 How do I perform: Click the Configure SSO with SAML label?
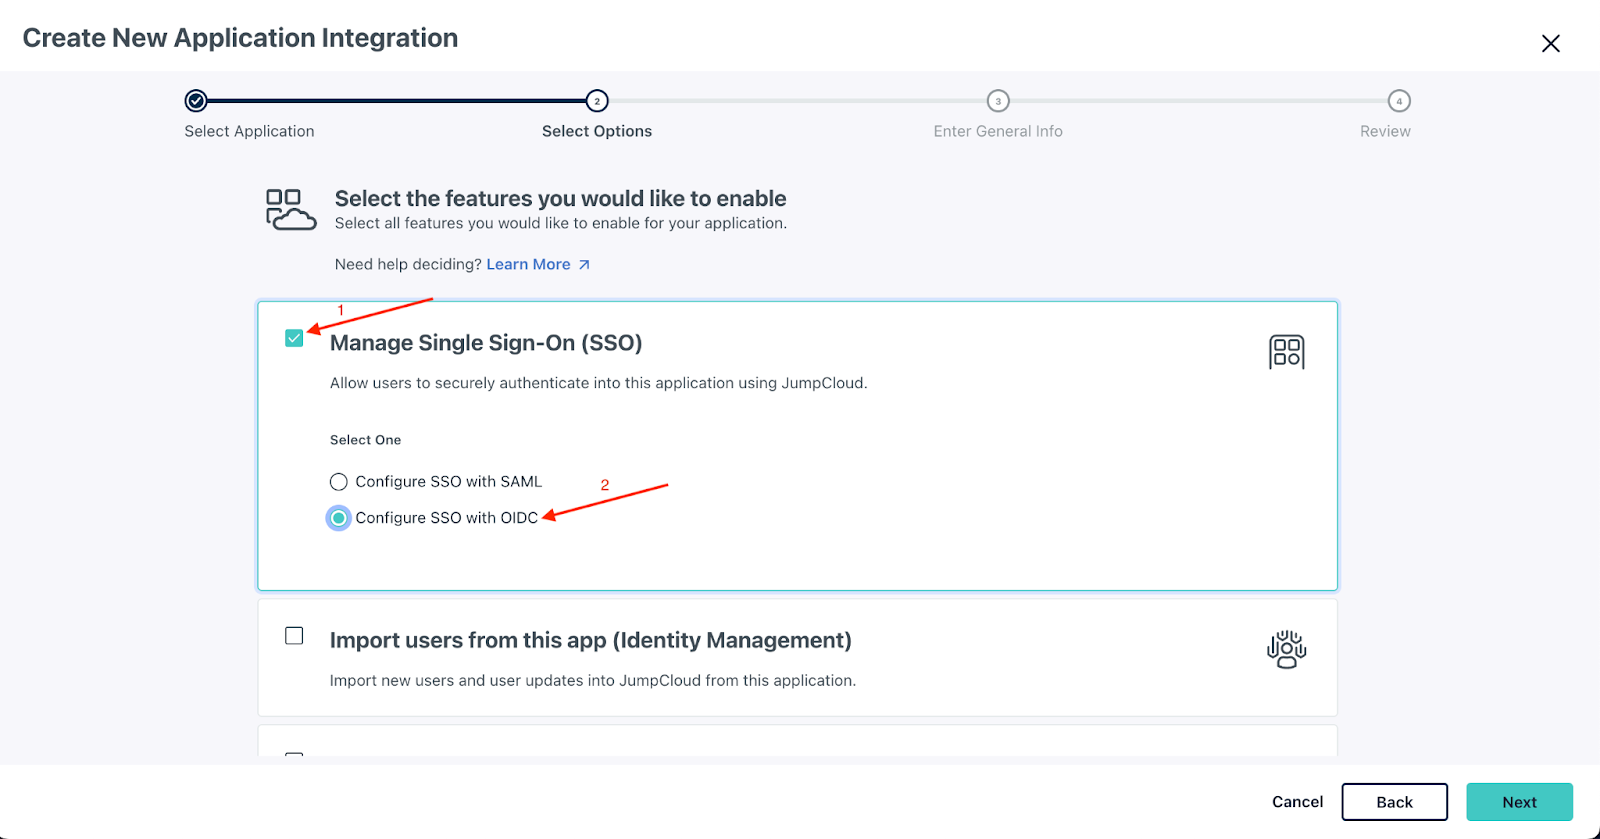click(x=449, y=482)
